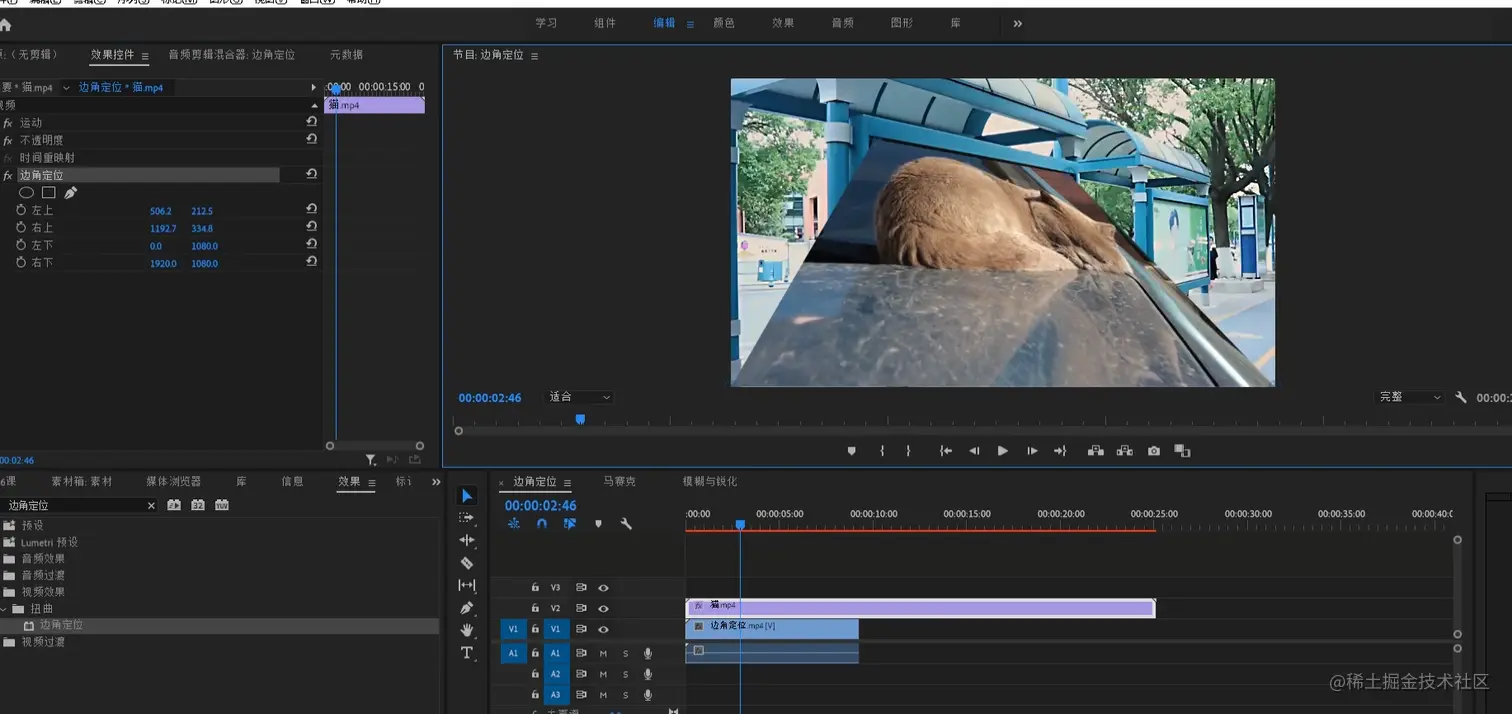Switch to 马赛克 sequence tab
Viewport: 1512px width, 714px height.
click(619, 482)
